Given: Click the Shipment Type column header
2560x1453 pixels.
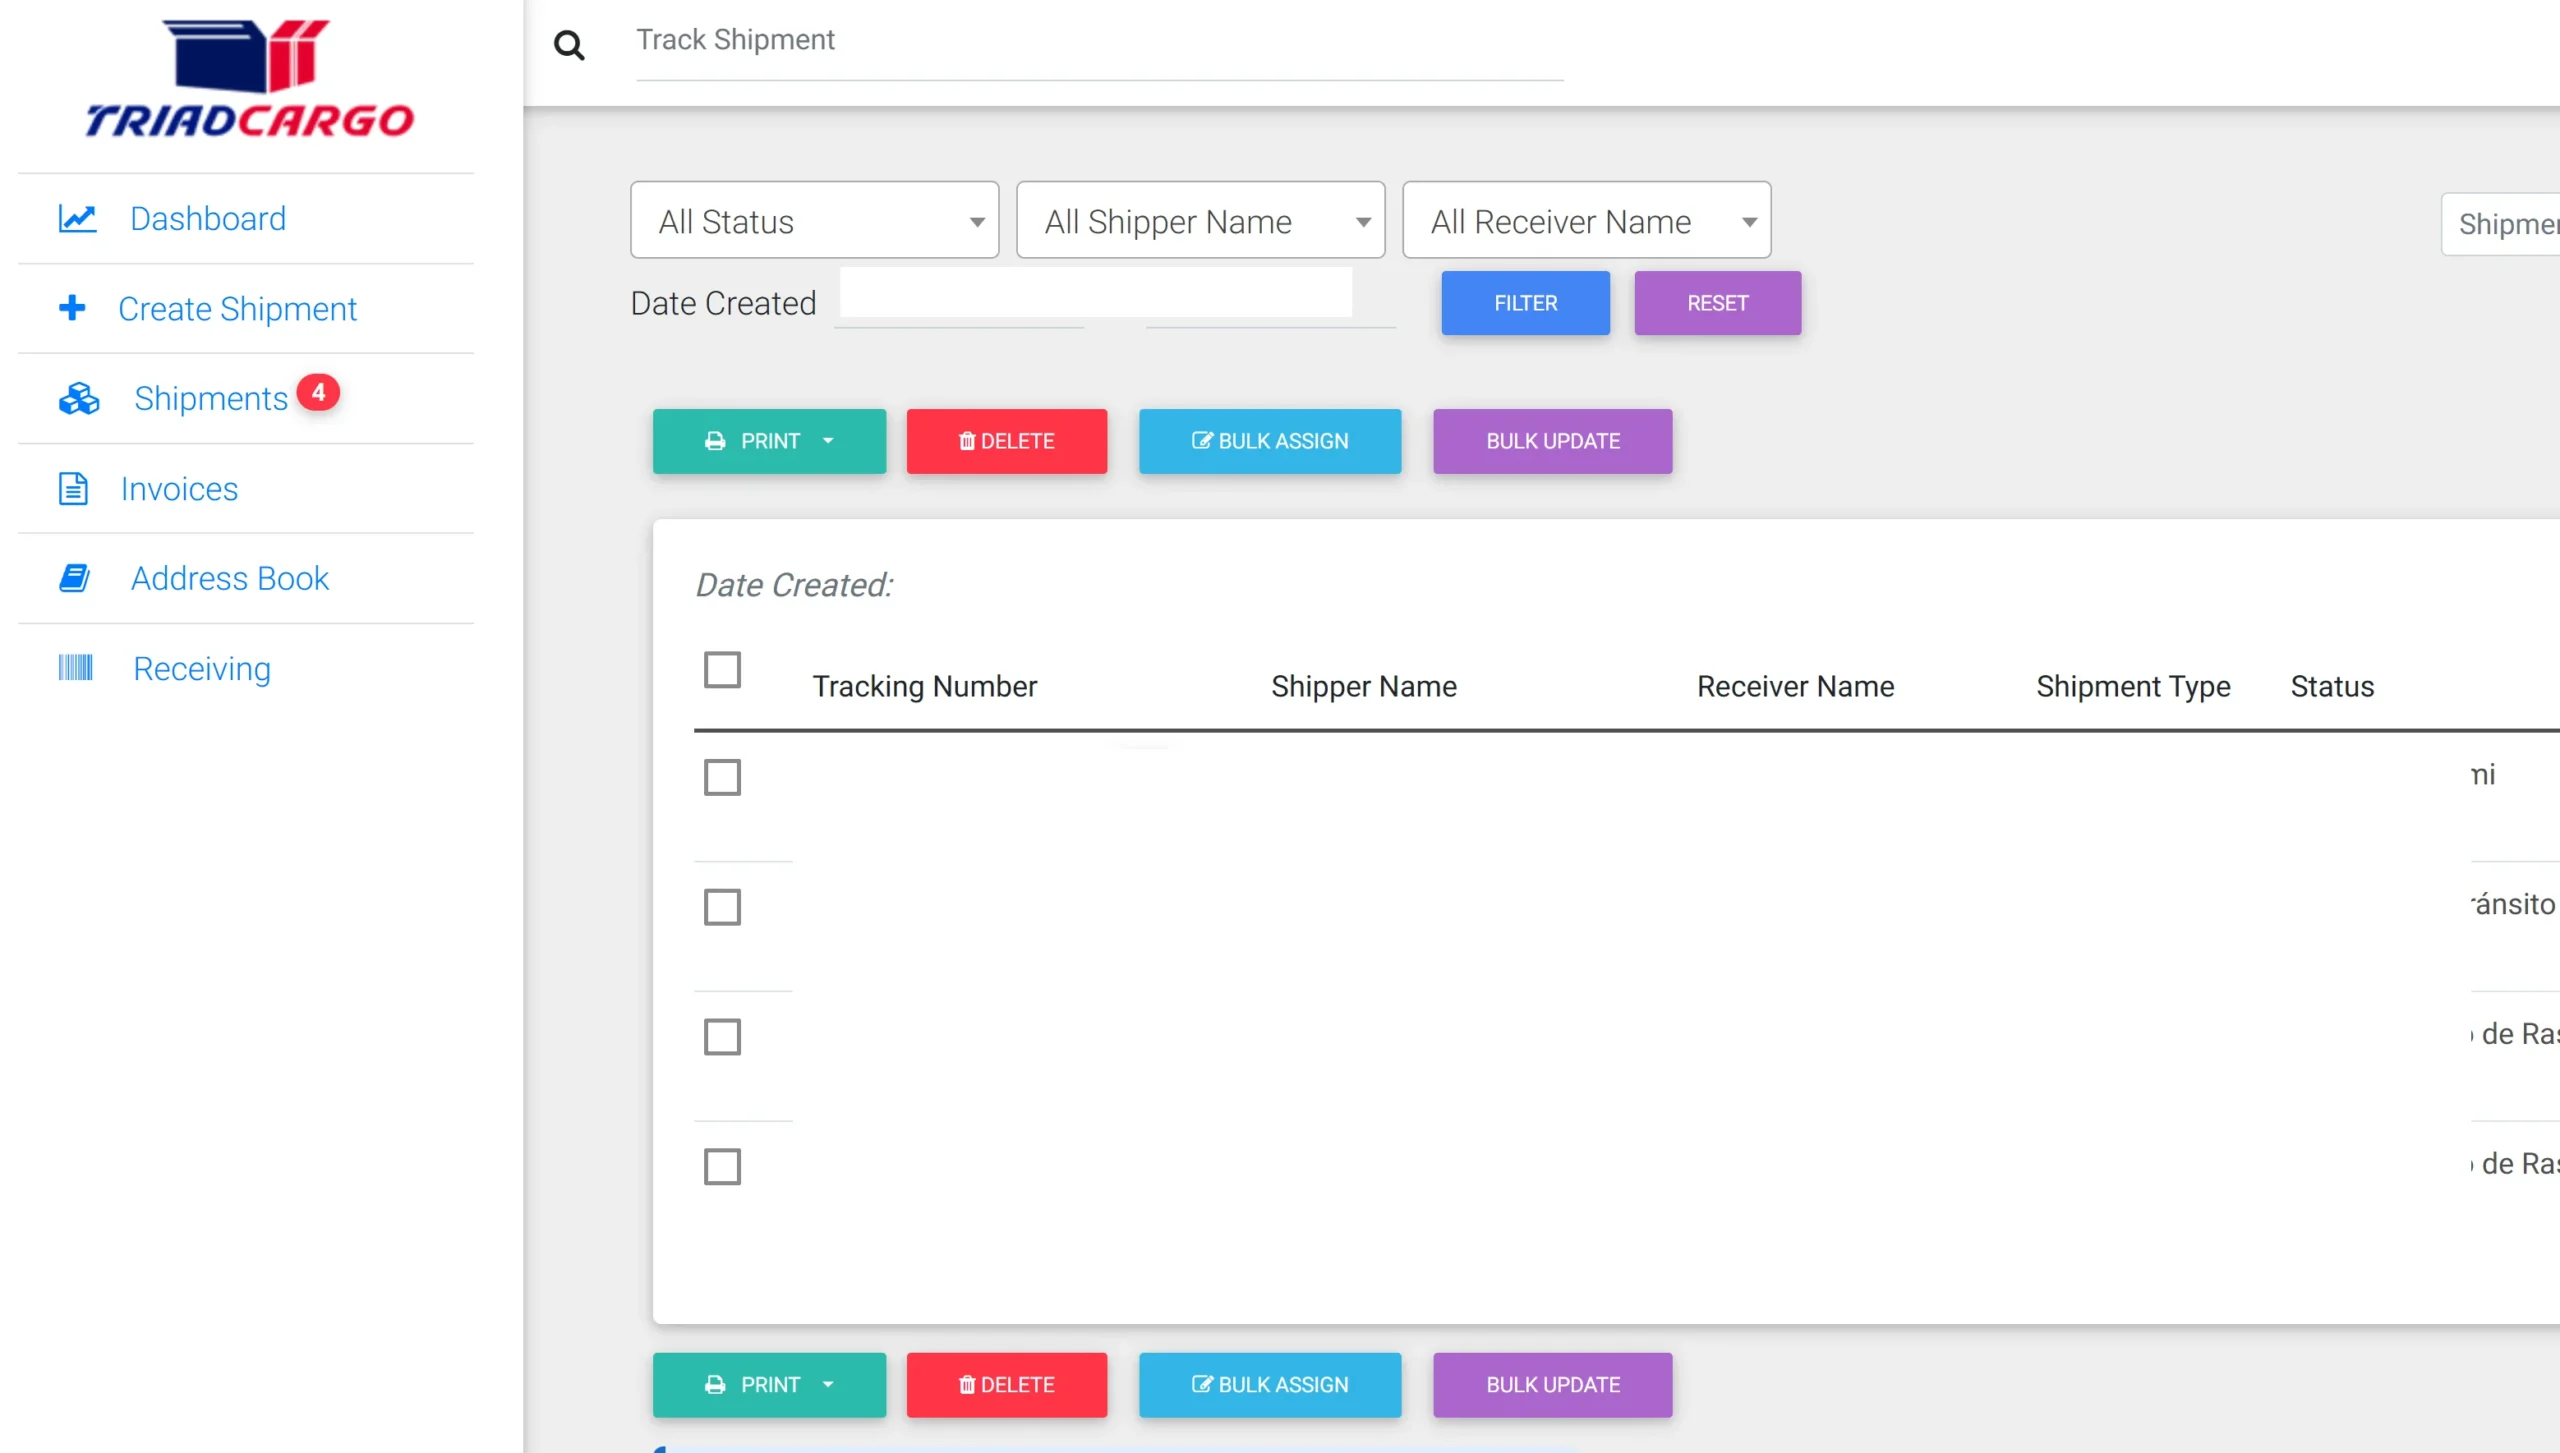Looking at the screenshot, I should 2133,687.
